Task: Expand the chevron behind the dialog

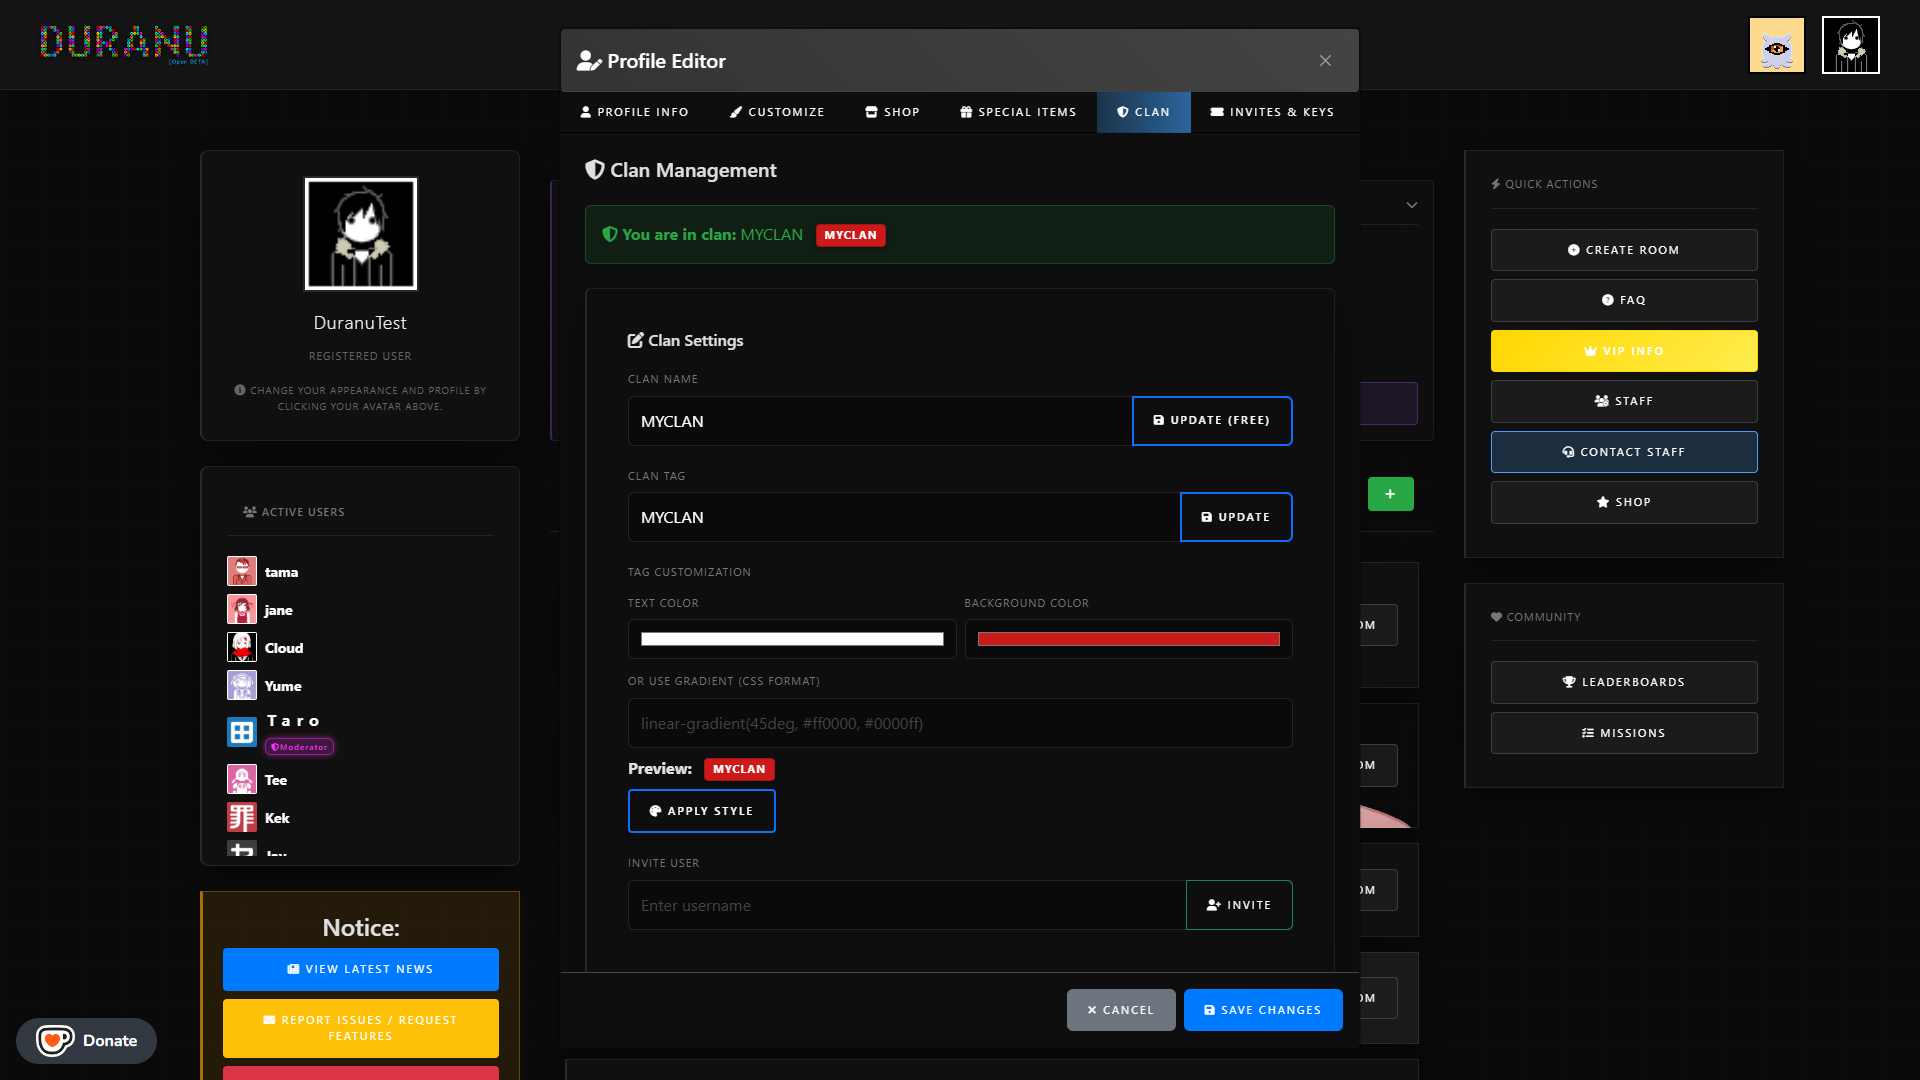Action: 1411,205
